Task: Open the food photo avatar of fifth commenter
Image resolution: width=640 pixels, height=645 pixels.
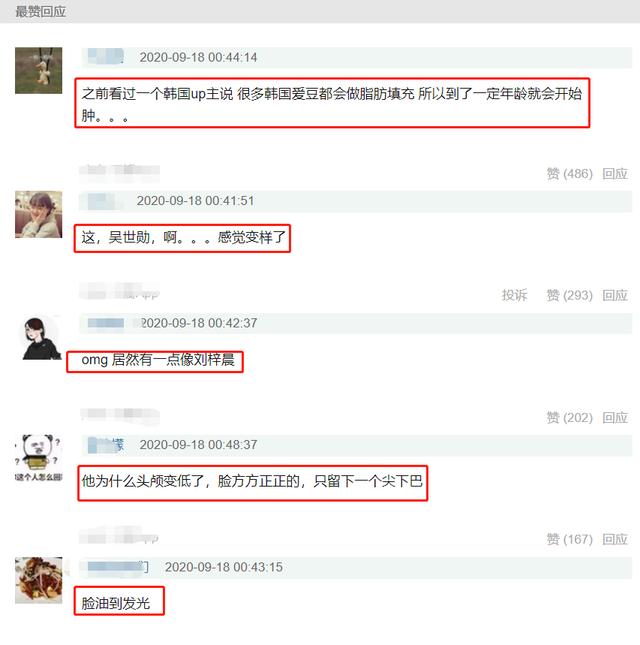Action: point(39,580)
